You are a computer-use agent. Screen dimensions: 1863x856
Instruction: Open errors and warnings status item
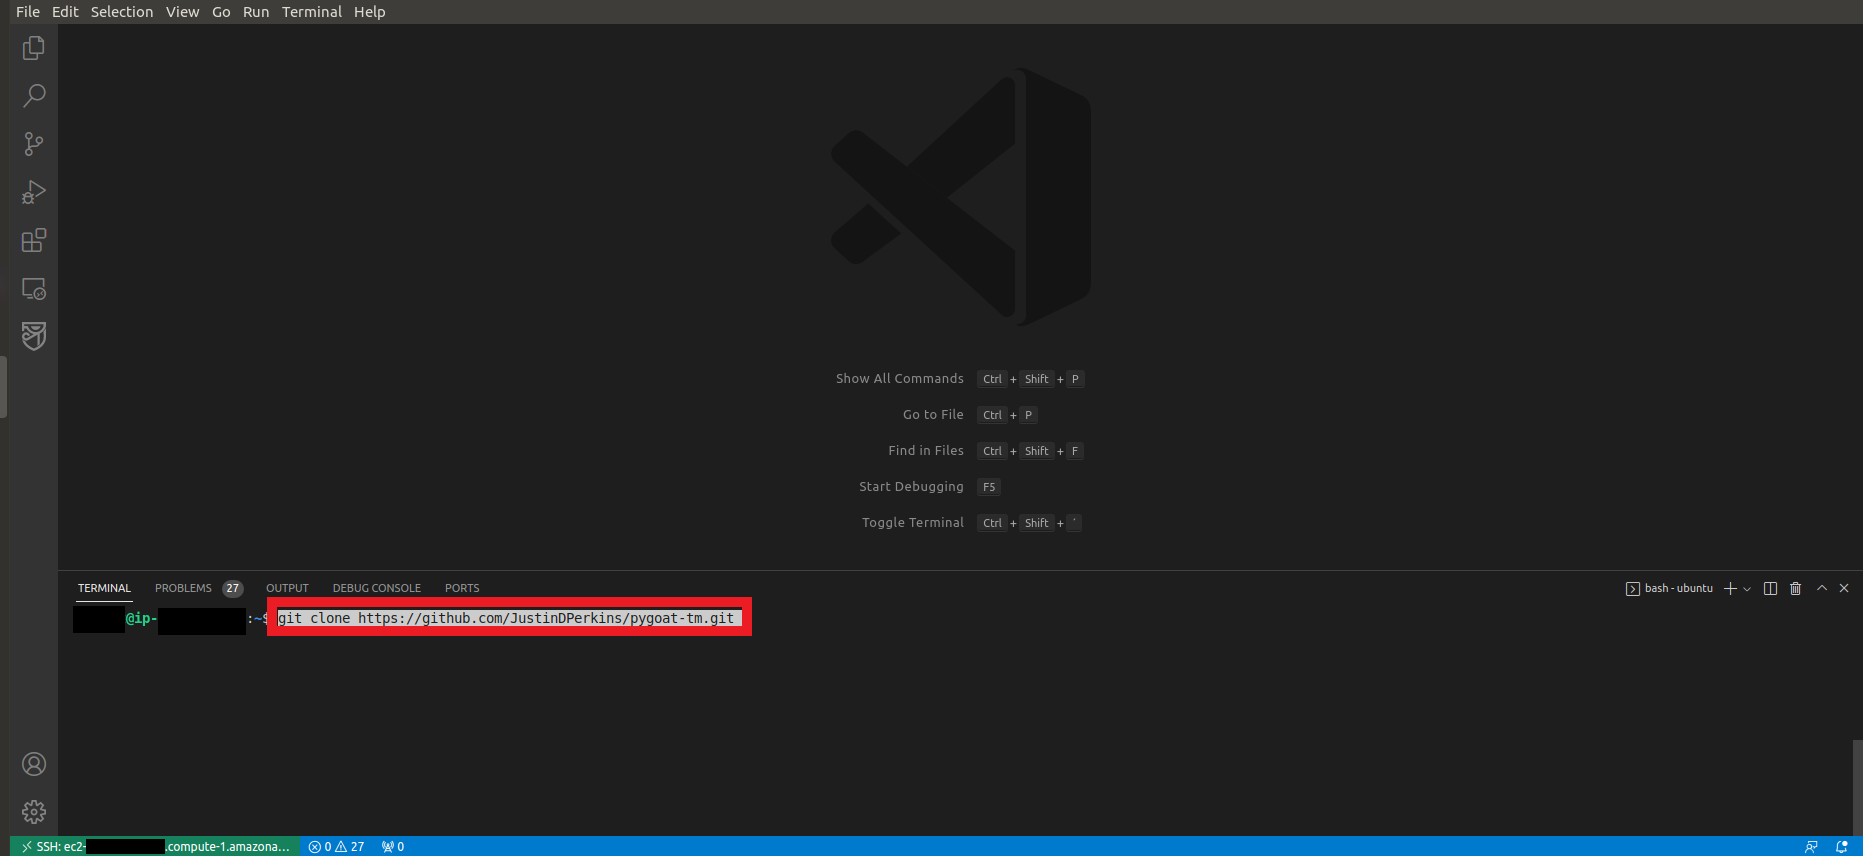pyautogui.click(x=337, y=846)
